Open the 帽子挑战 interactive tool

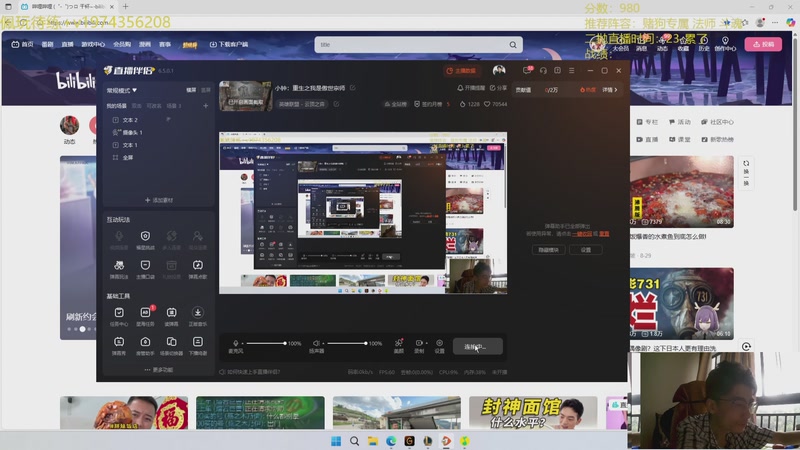click(x=145, y=239)
